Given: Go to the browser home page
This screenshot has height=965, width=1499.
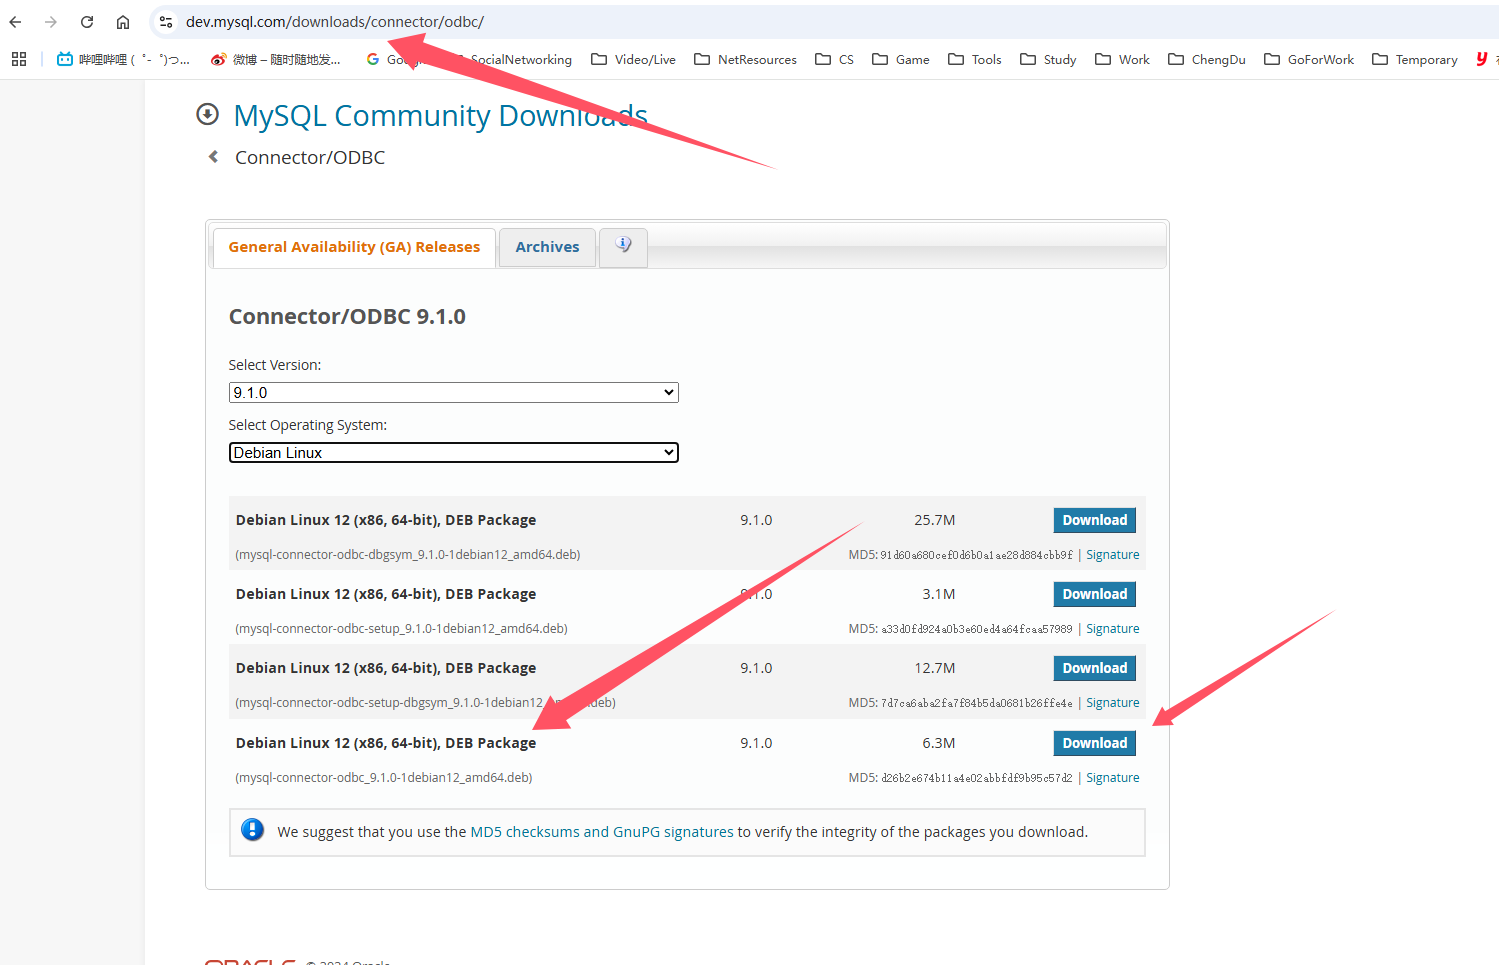Looking at the screenshot, I should [123, 22].
